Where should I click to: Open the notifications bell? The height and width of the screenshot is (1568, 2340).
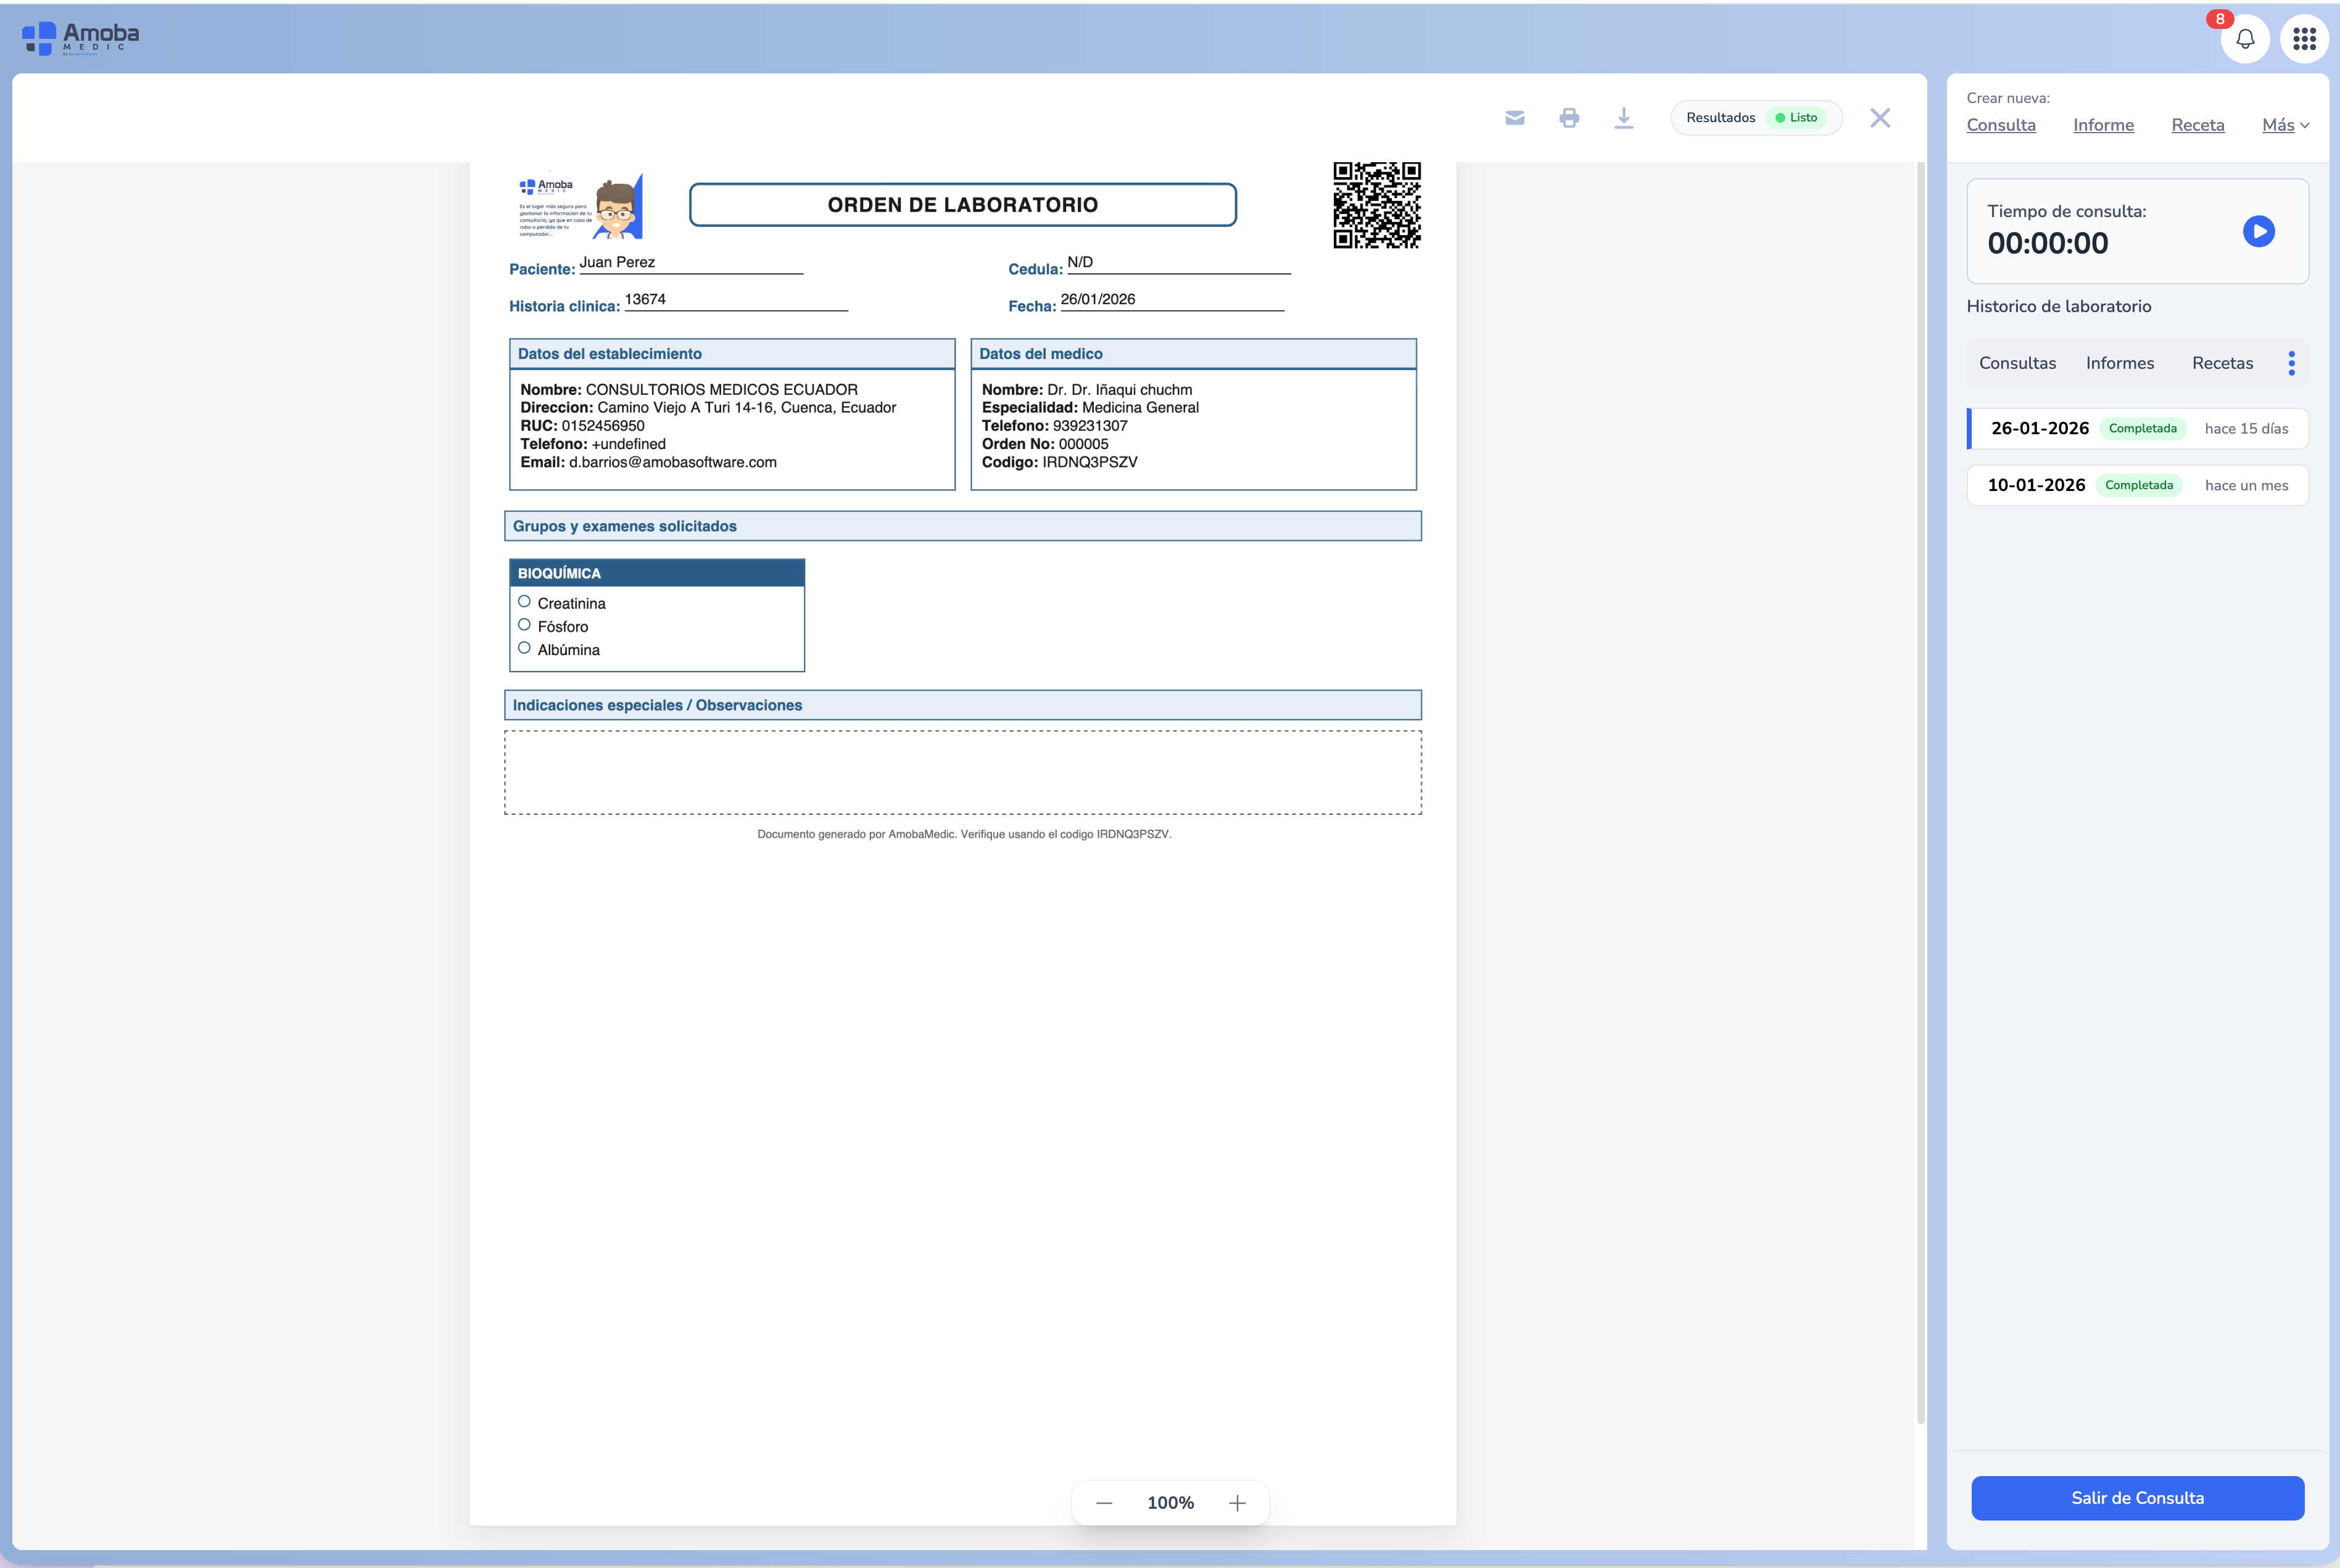pyautogui.click(x=2245, y=39)
